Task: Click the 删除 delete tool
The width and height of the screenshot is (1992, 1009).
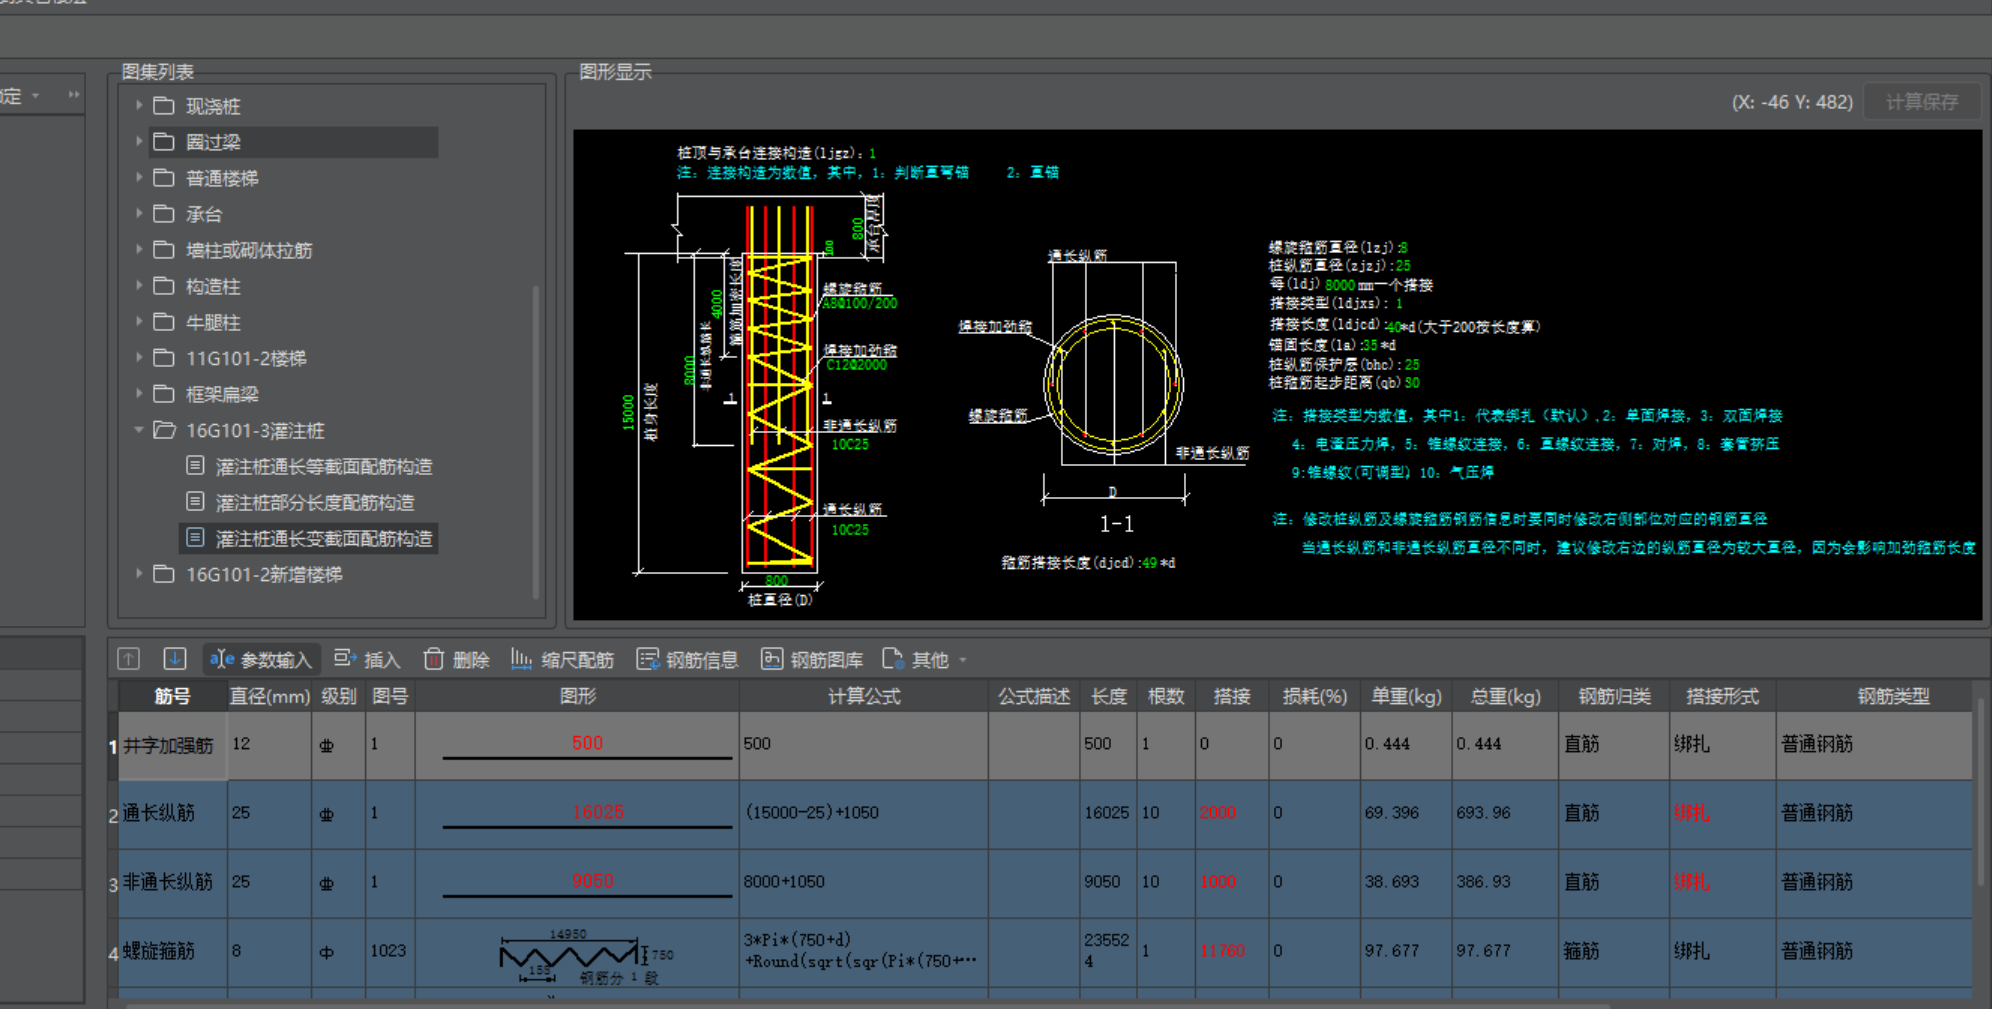Action: (x=457, y=659)
